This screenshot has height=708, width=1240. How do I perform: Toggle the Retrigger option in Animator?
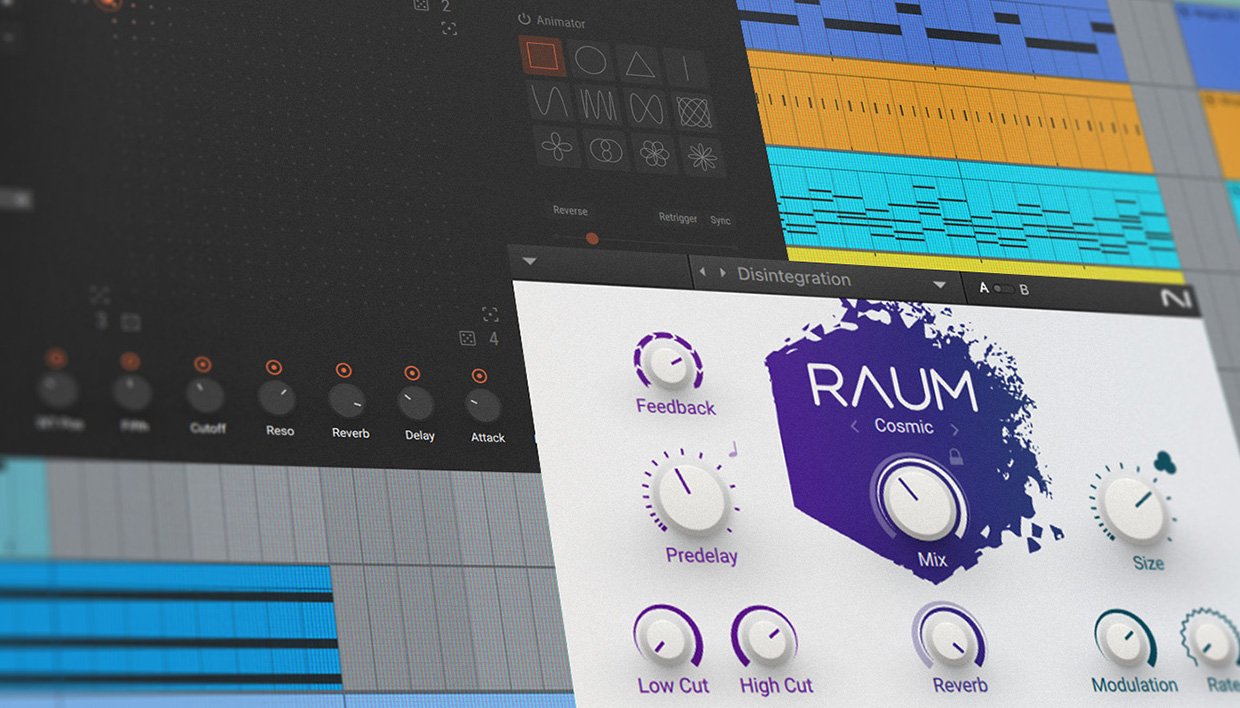[x=678, y=217]
